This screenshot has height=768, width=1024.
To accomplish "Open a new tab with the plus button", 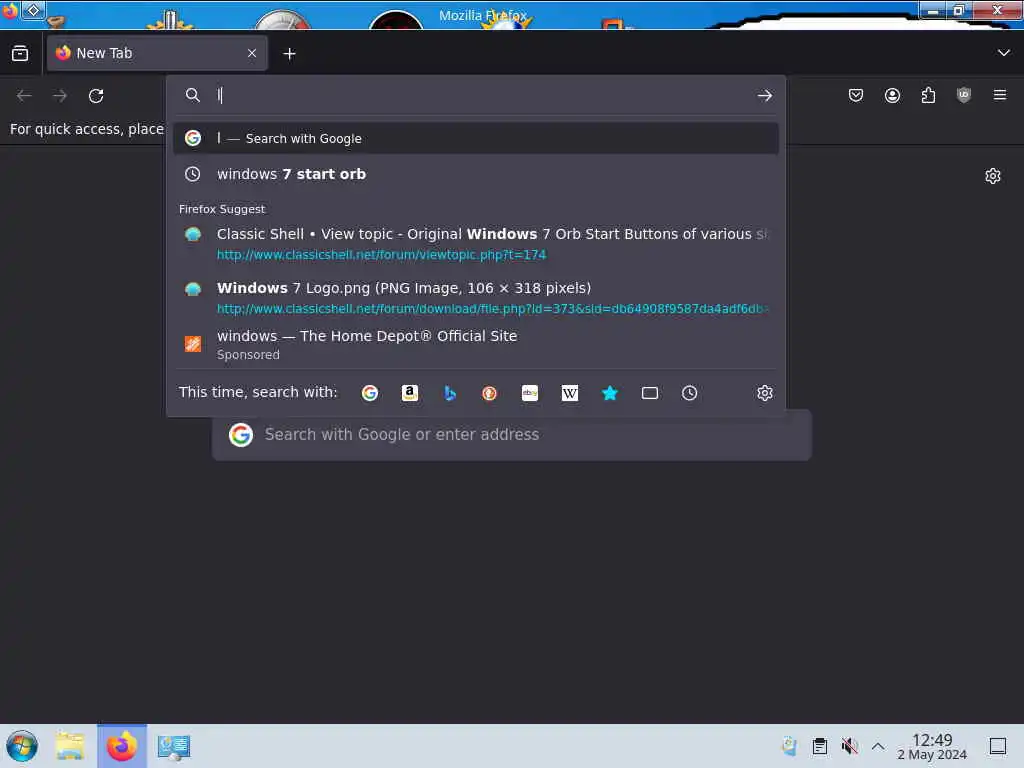I will pyautogui.click(x=289, y=54).
